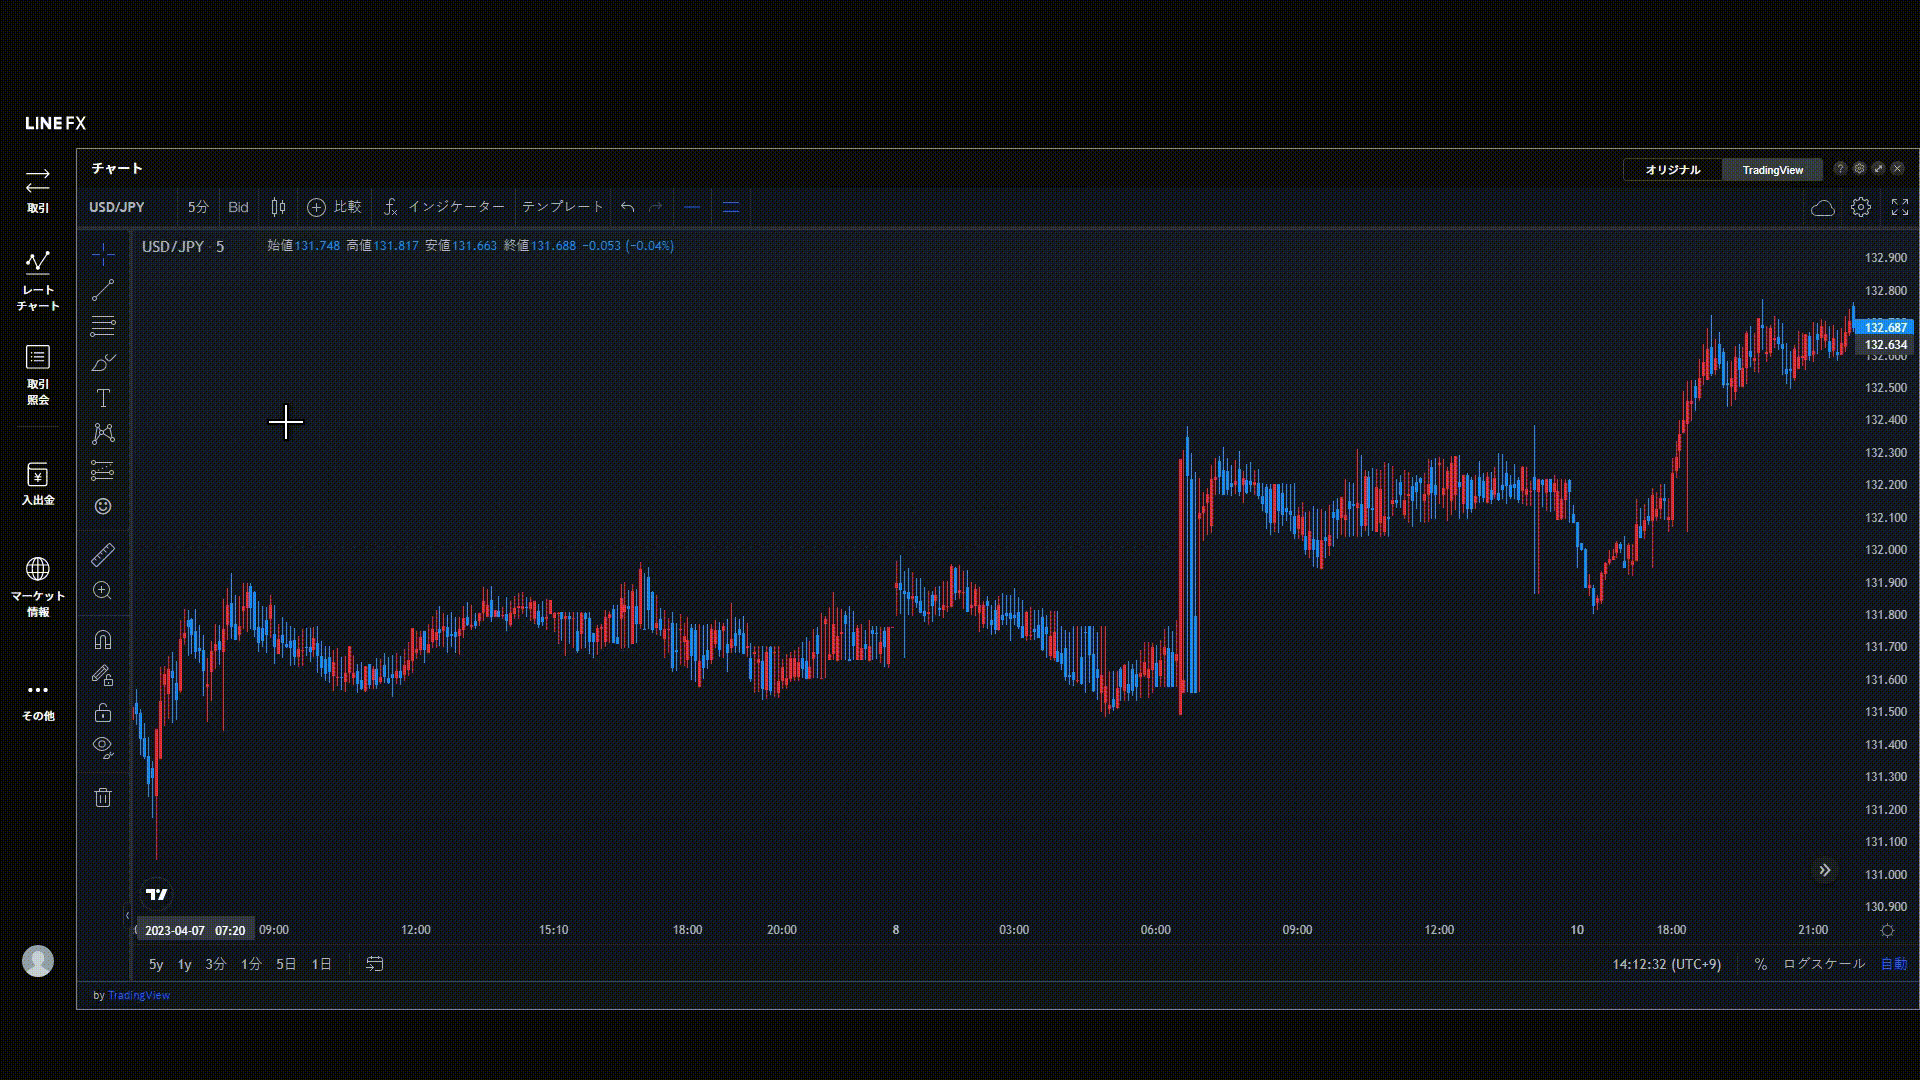Click the trash remove drawings icon
The width and height of the screenshot is (1920, 1080).
103,797
